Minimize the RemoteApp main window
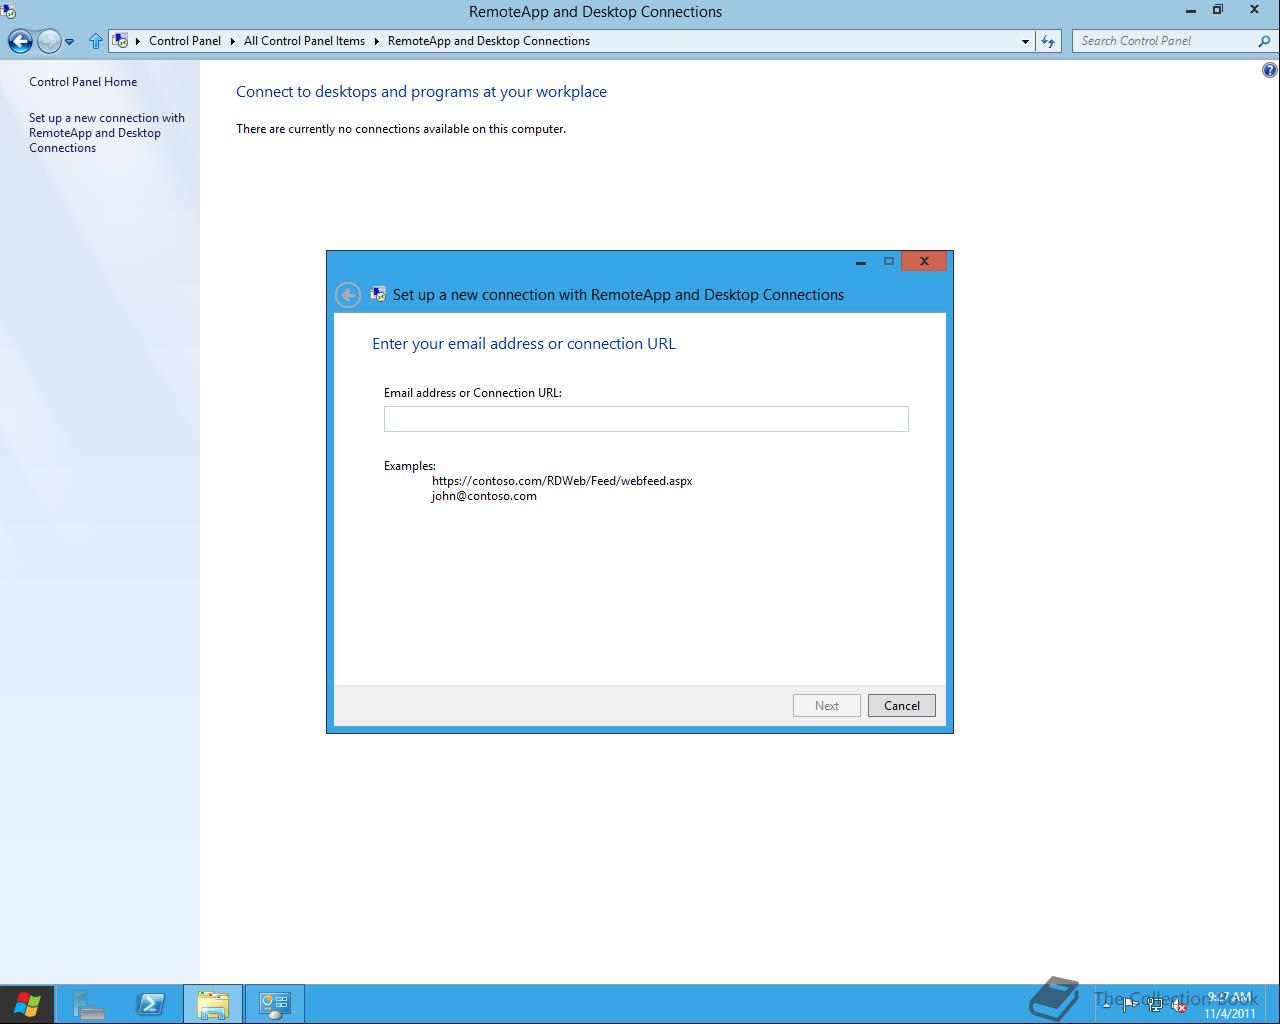The image size is (1280, 1024). 1190,10
